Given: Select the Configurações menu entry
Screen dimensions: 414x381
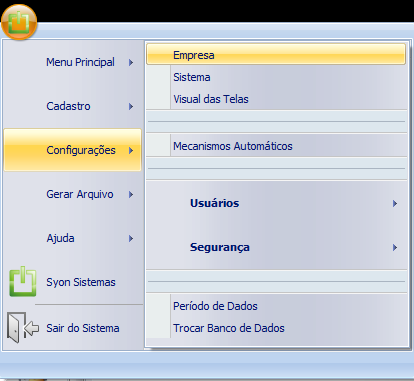Looking at the screenshot, I should point(73,150).
